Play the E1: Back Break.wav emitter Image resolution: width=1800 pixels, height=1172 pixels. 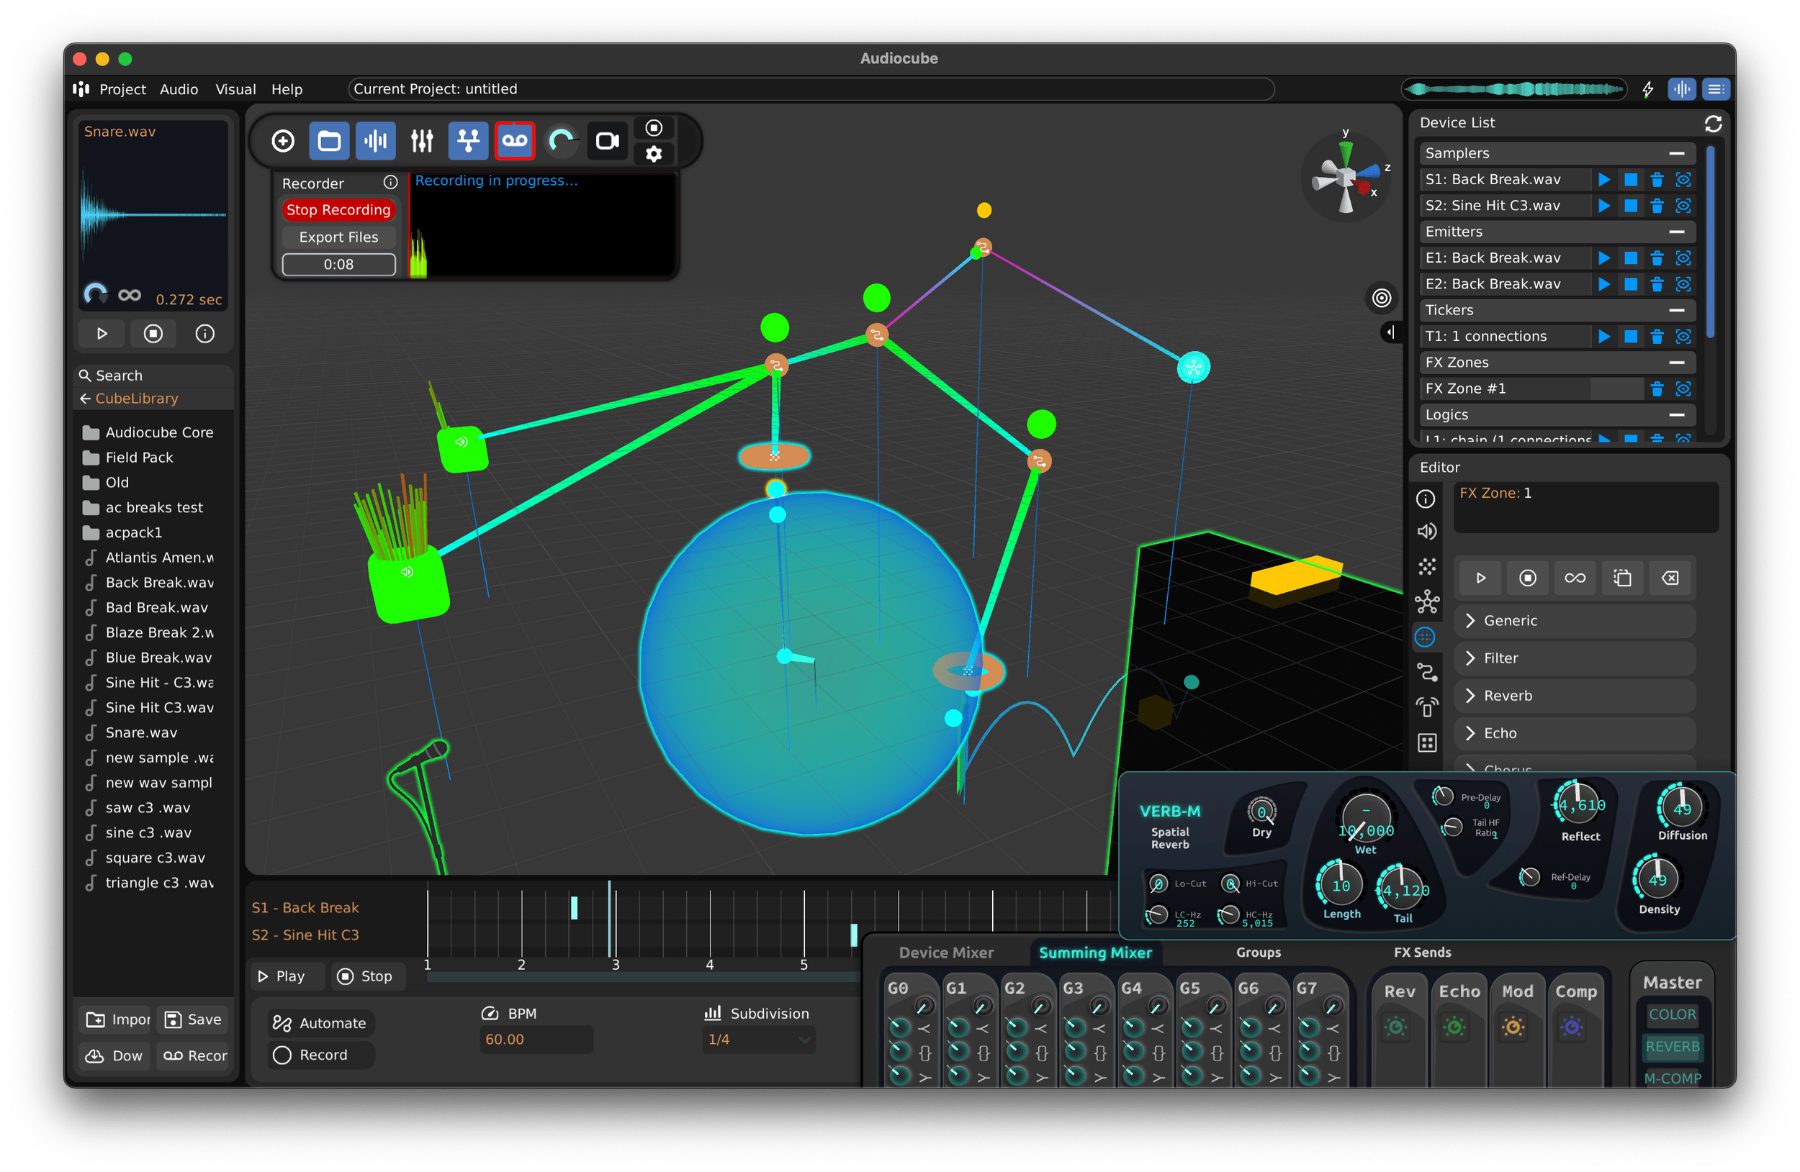pos(1604,258)
